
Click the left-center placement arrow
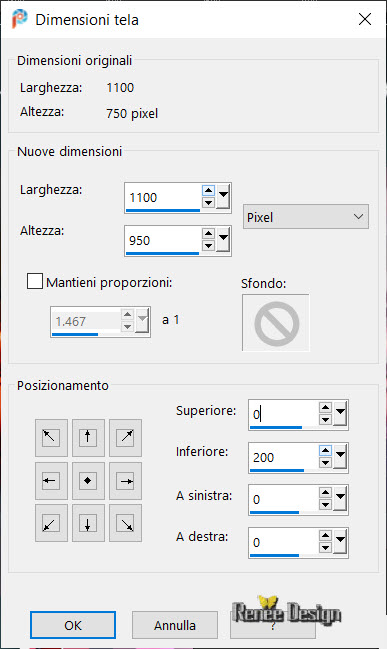(51, 481)
